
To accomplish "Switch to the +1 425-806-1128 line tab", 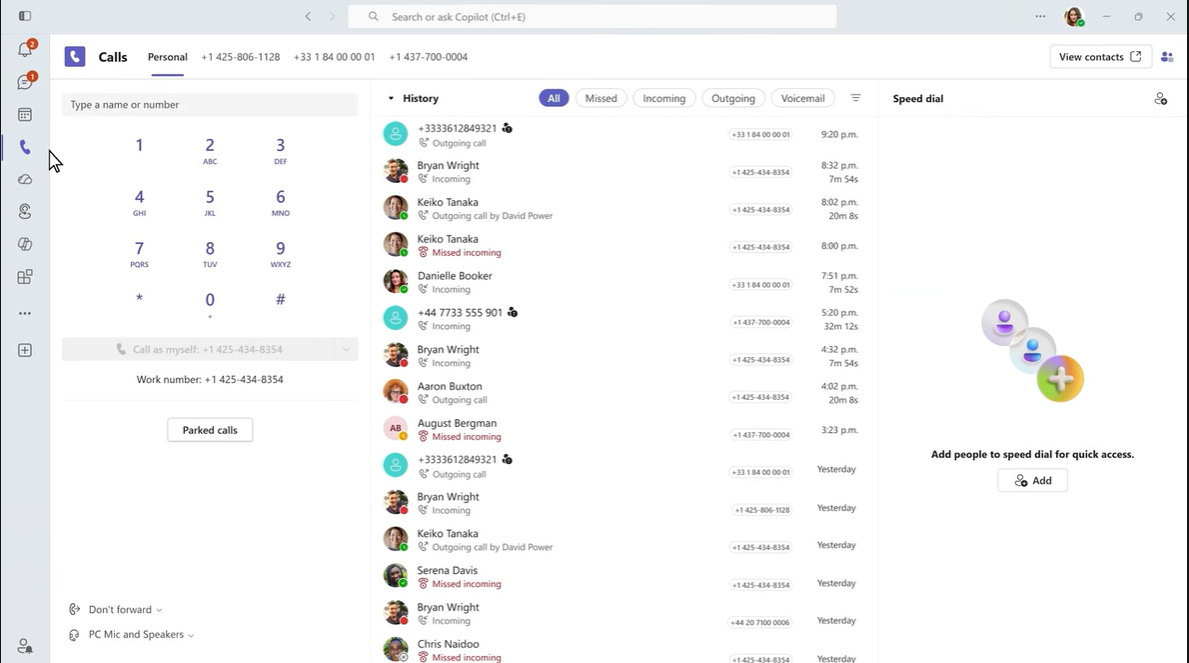I will tap(240, 57).
